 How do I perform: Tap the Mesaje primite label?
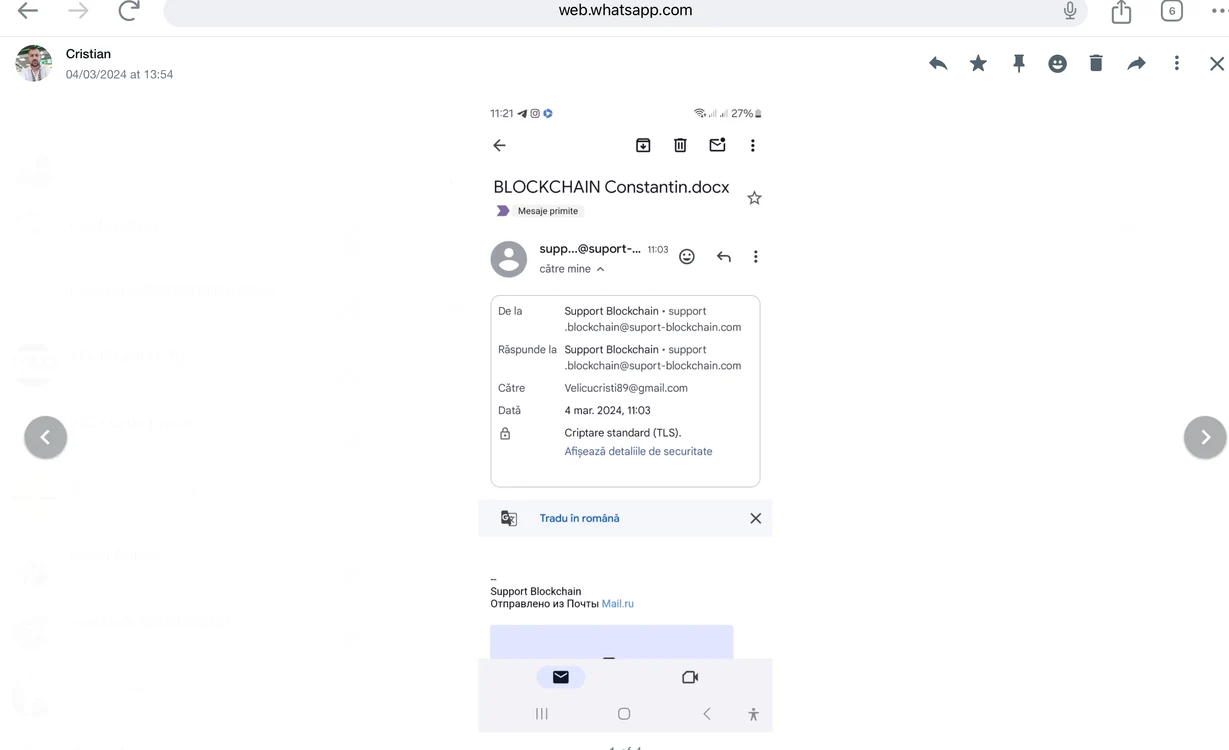coord(547,211)
